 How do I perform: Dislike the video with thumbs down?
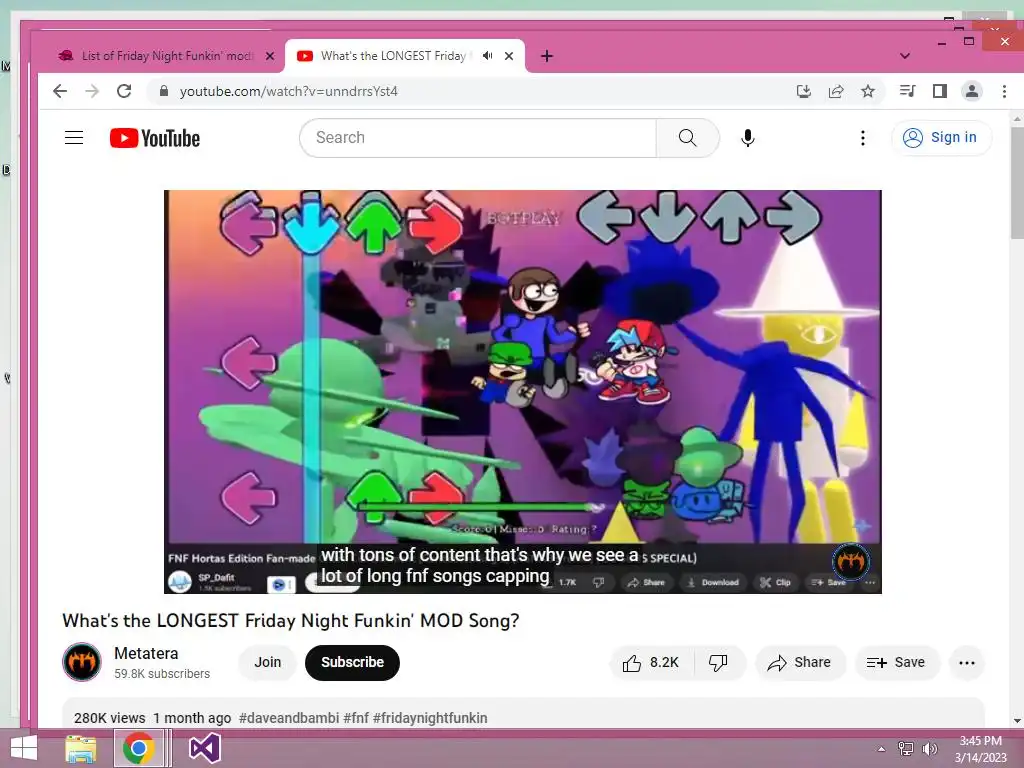point(718,663)
